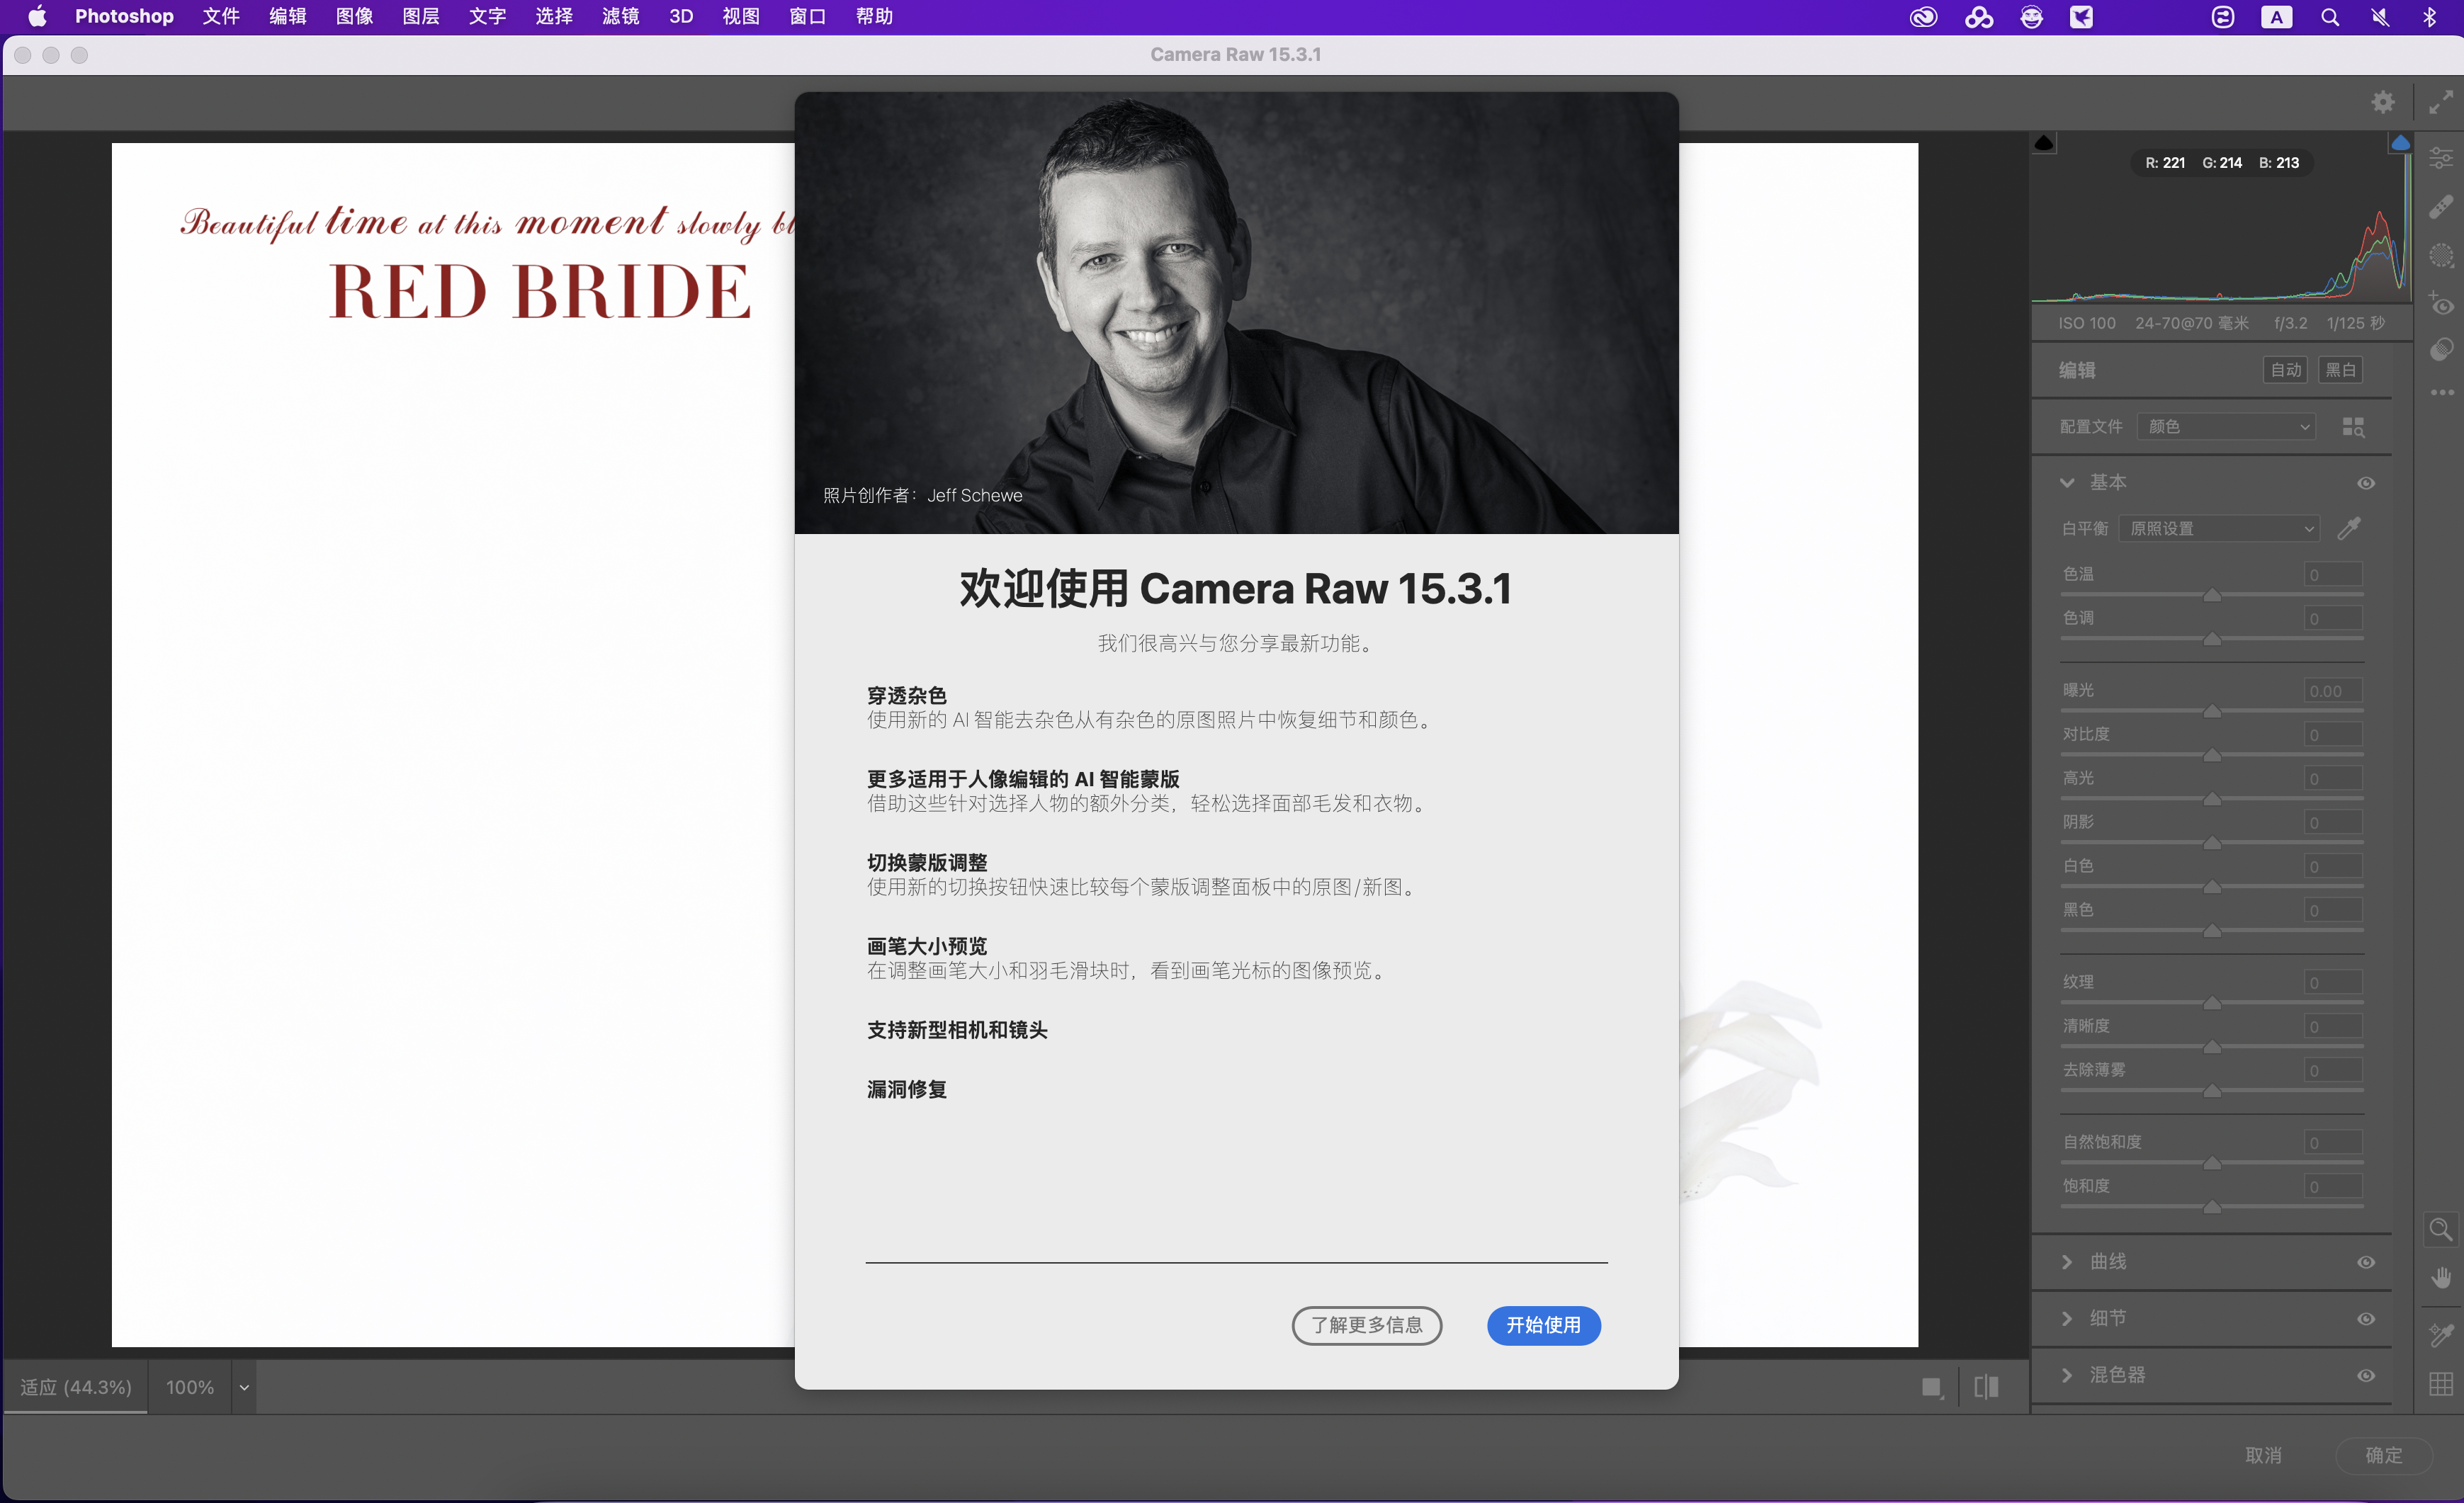Screen dimensions: 2464x1503
Task: Open the 滤镜 menu
Action: (x=620, y=17)
